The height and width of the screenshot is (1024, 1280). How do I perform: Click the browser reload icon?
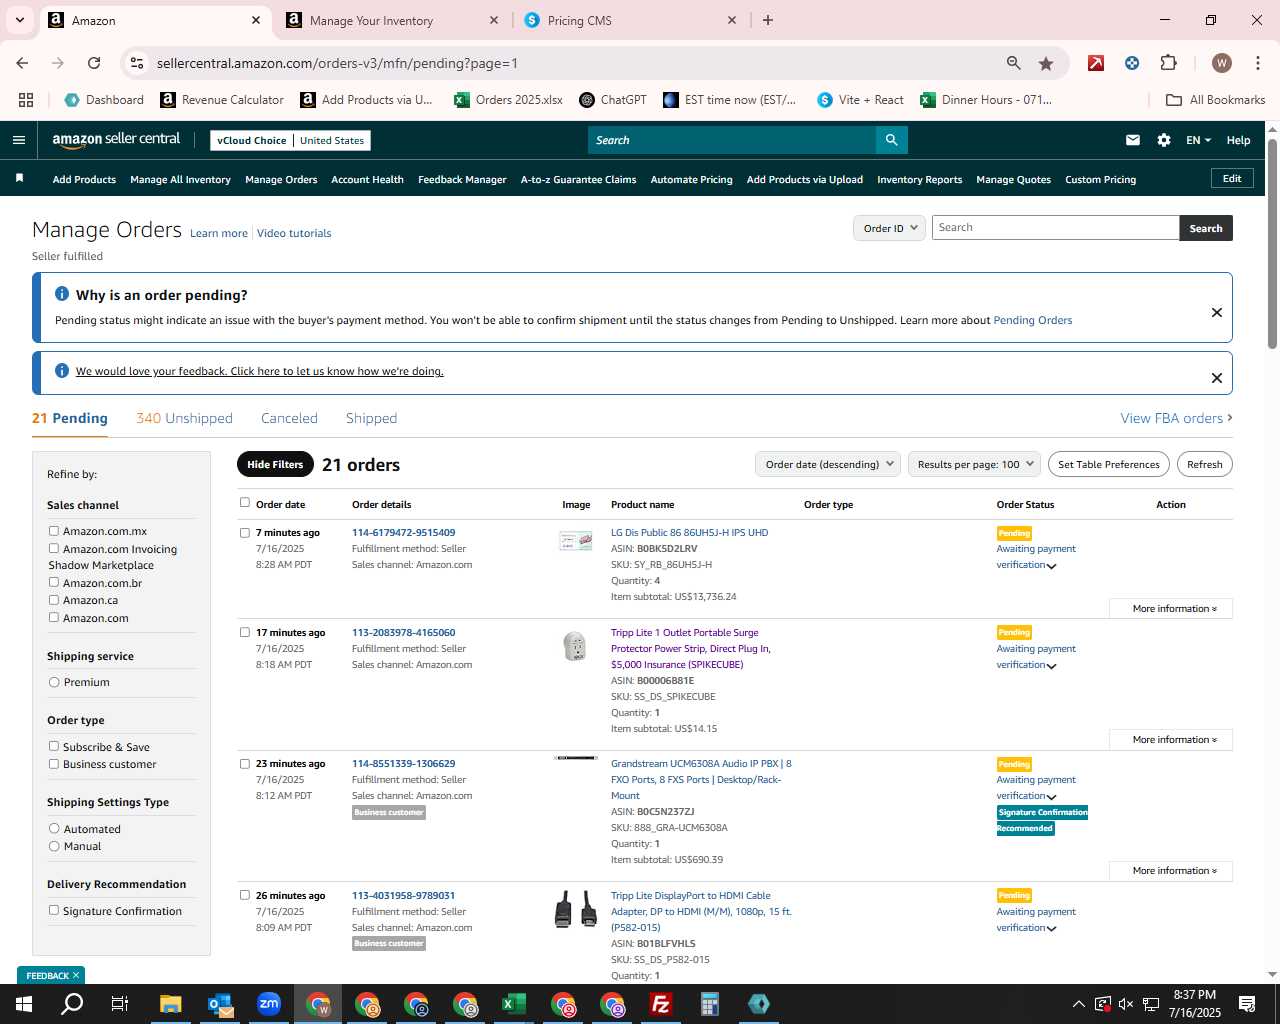click(94, 63)
